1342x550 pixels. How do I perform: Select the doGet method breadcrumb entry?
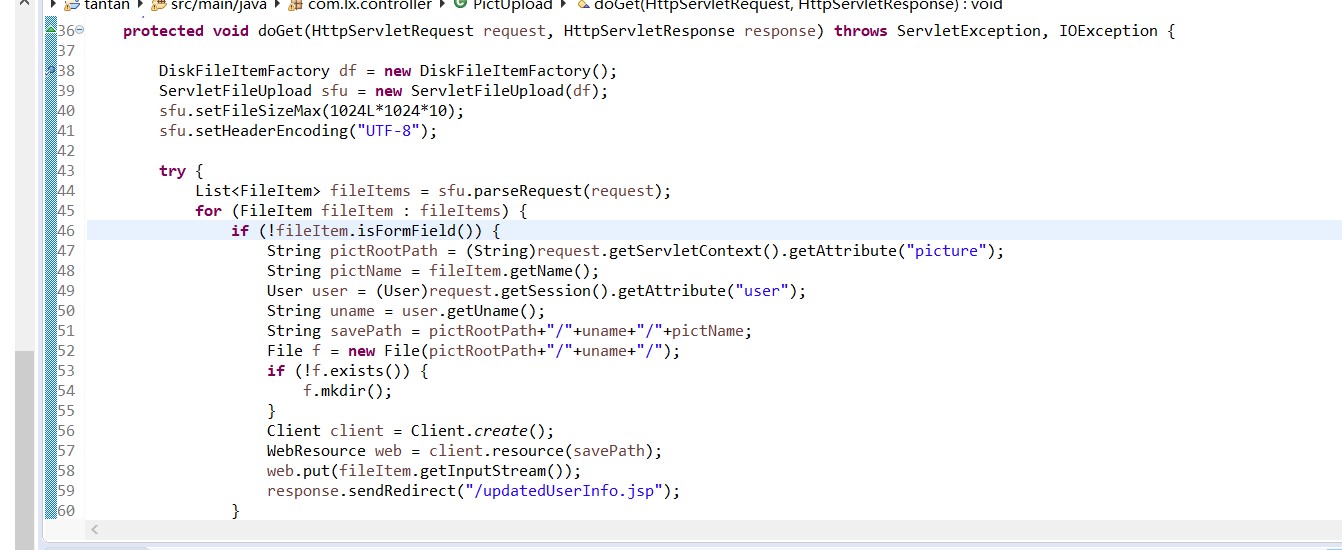tap(789, 5)
